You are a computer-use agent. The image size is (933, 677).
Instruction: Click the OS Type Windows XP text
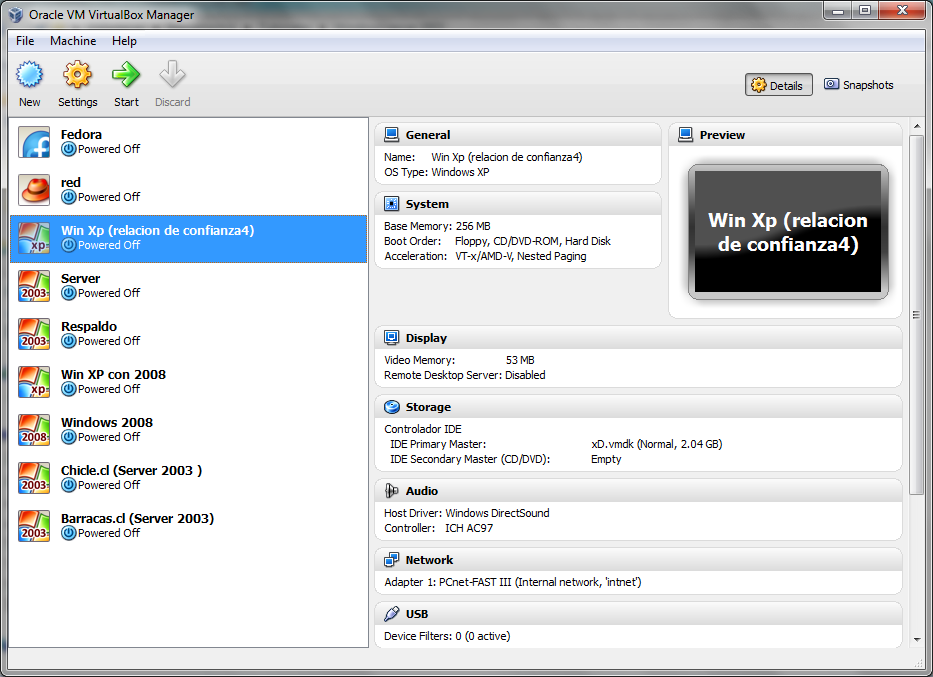click(437, 173)
